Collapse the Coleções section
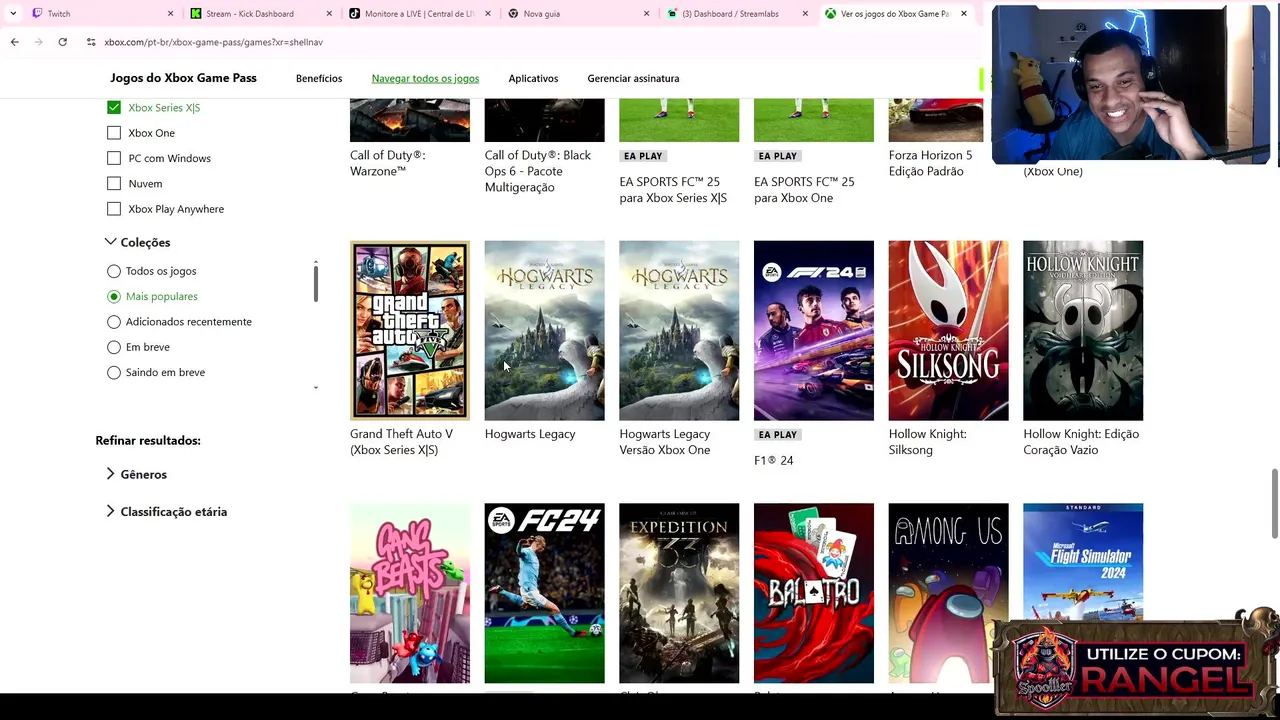Image resolution: width=1280 pixels, height=720 pixels. coord(138,242)
